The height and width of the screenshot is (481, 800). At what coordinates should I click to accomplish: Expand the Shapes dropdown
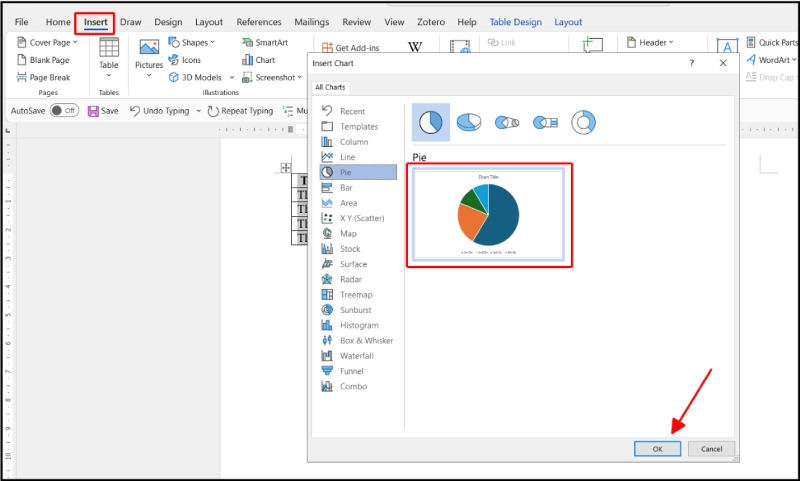click(x=193, y=43)
